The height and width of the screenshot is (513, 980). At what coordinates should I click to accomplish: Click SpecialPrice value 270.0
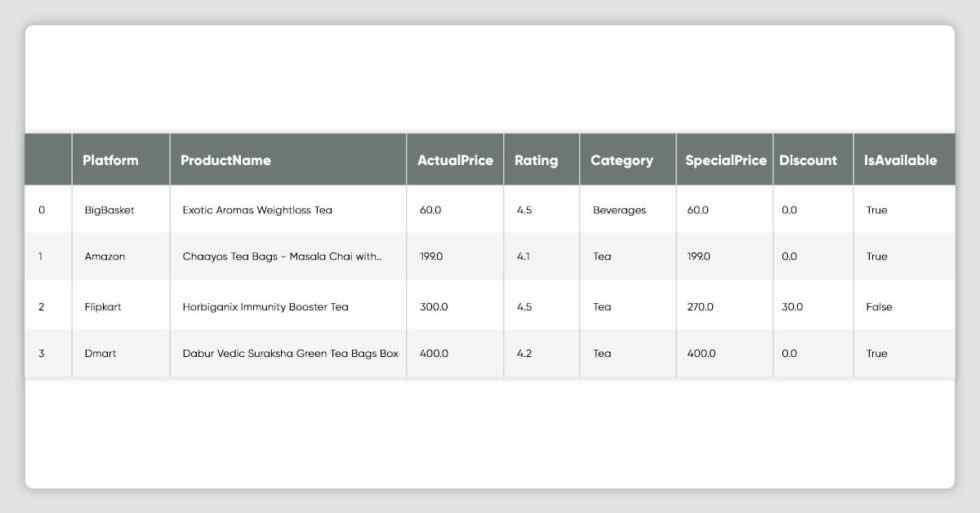[x=700, y=307]
